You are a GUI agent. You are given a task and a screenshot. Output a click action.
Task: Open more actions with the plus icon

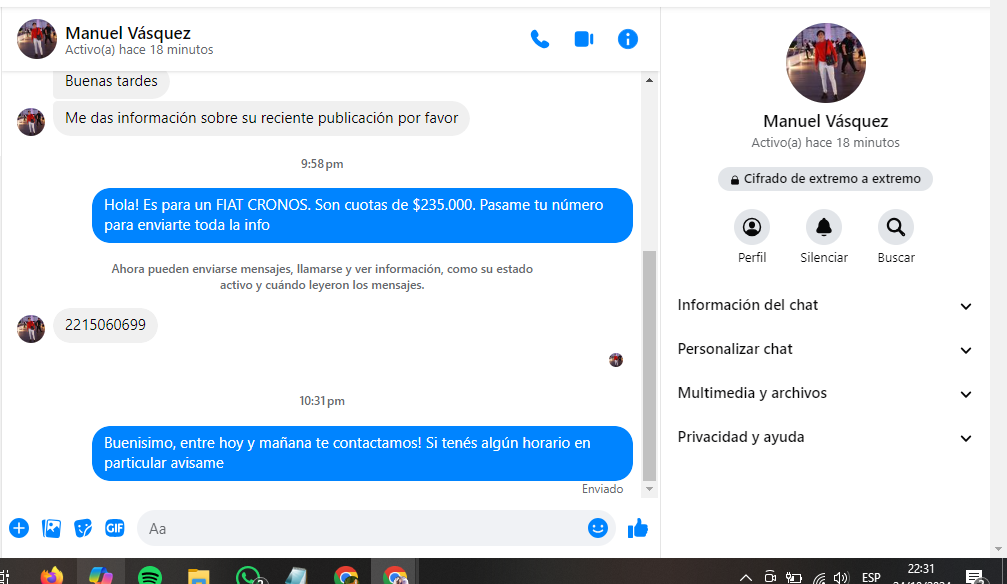(19, 528)
